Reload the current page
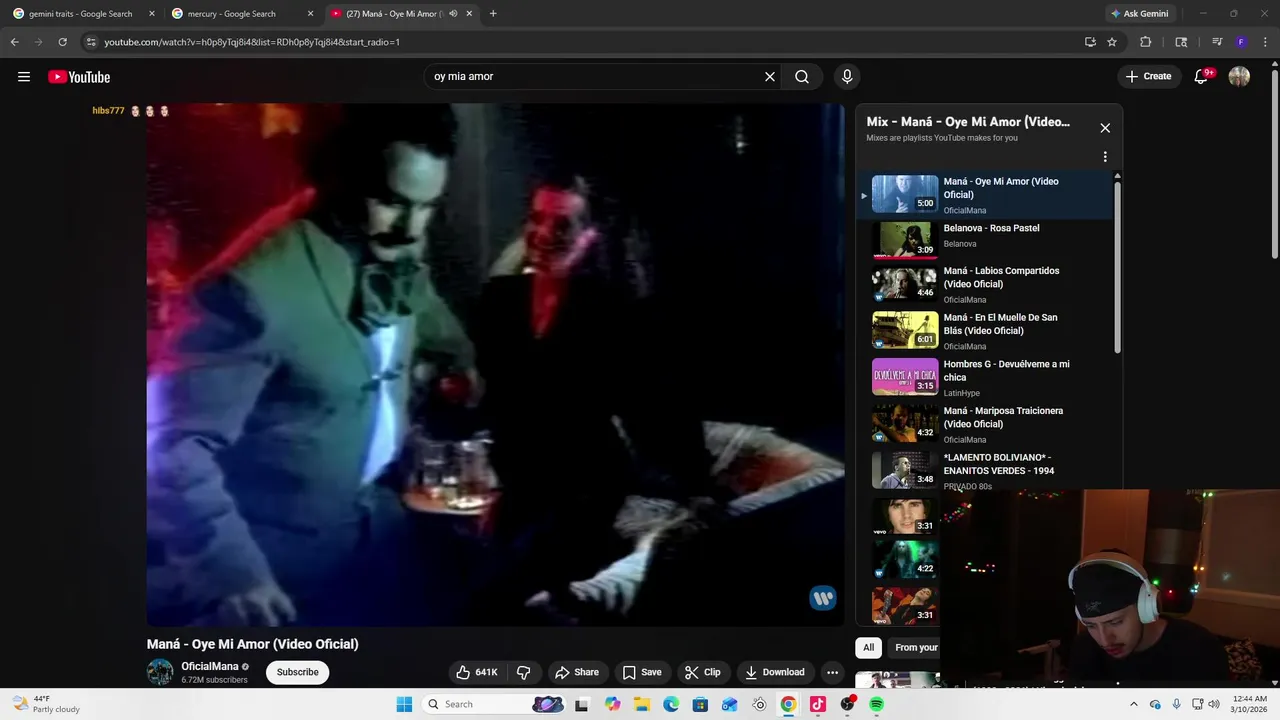1280x720 pixels. click(62, 42)
